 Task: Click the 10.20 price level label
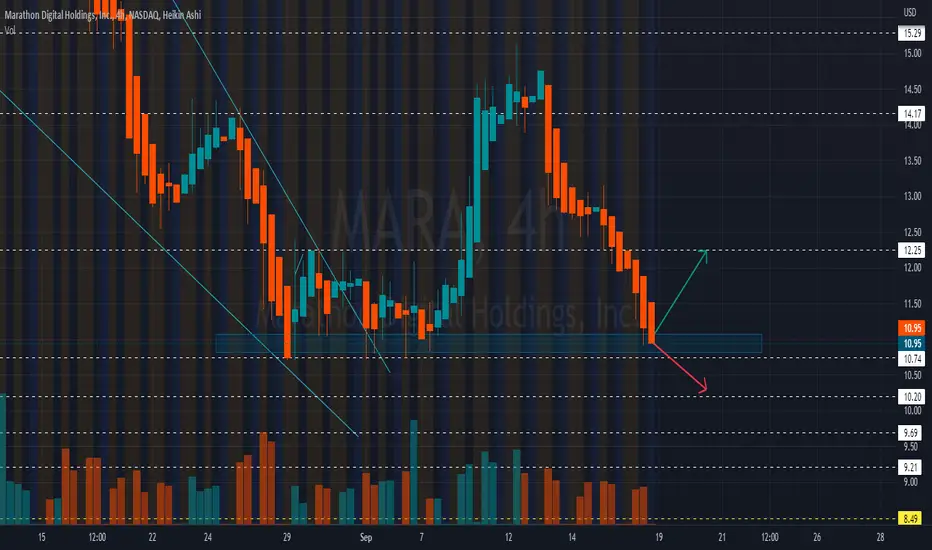912,397
